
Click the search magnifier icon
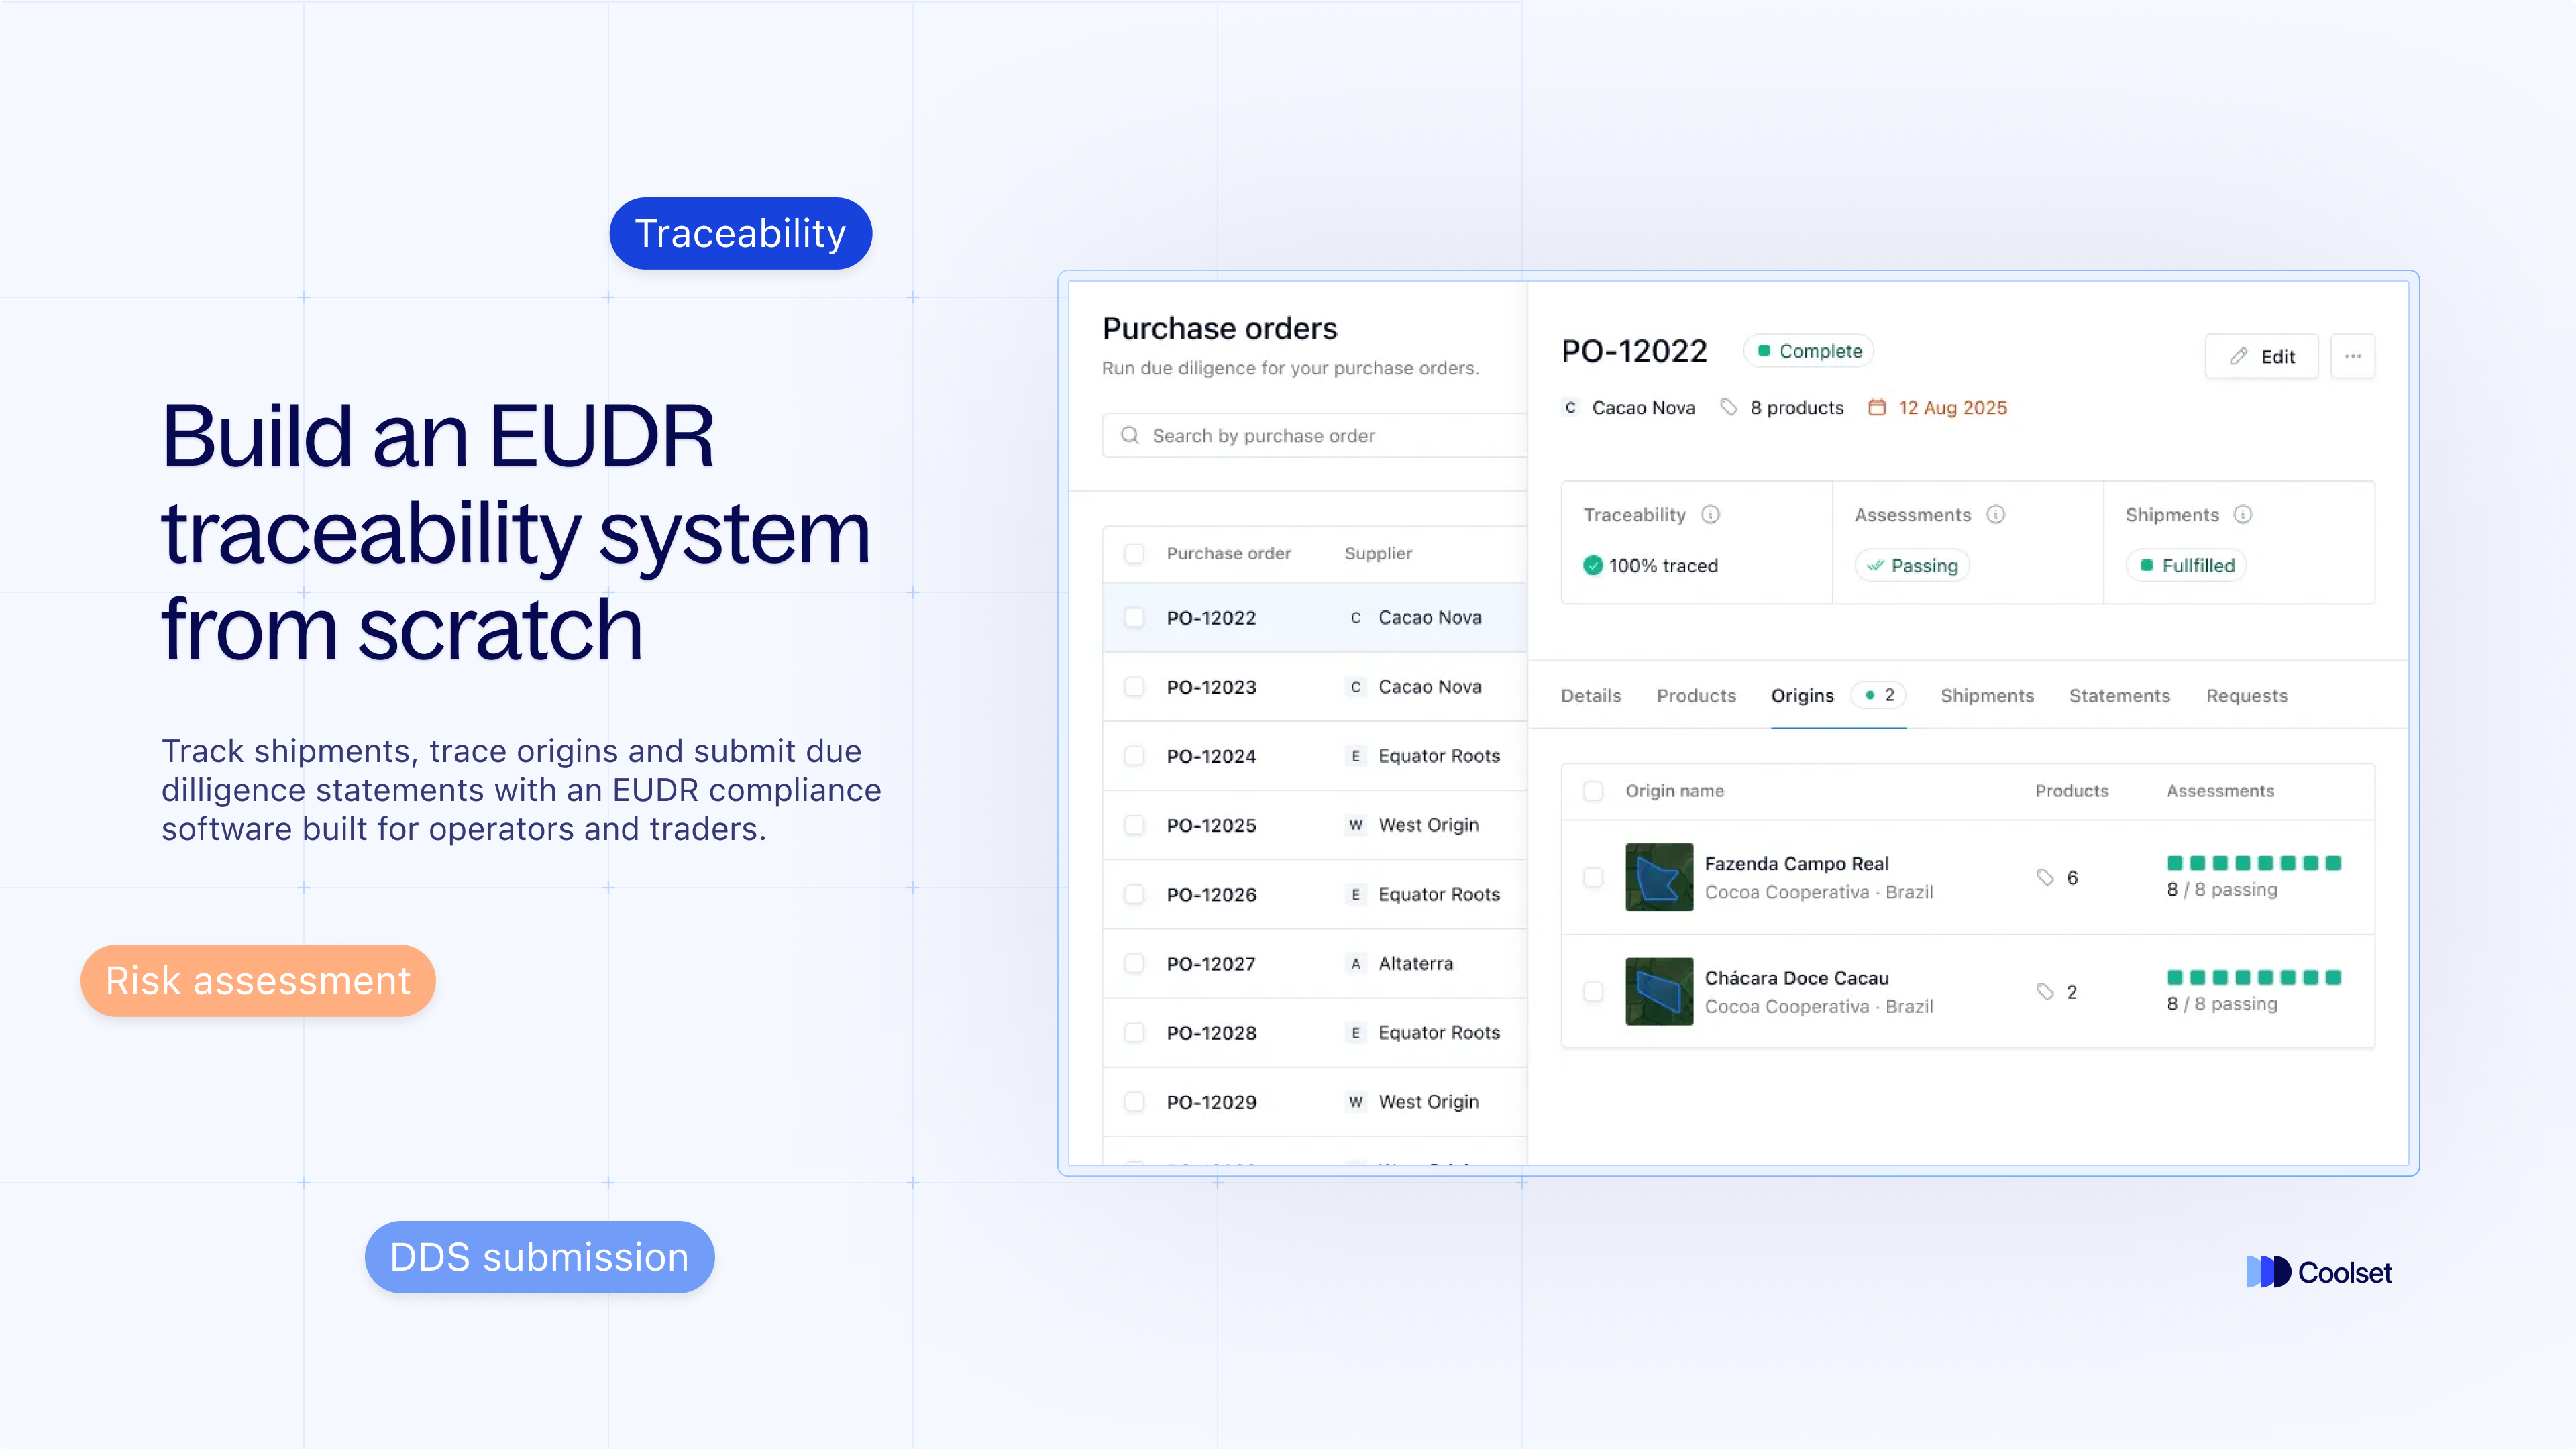pos(1130,435)
